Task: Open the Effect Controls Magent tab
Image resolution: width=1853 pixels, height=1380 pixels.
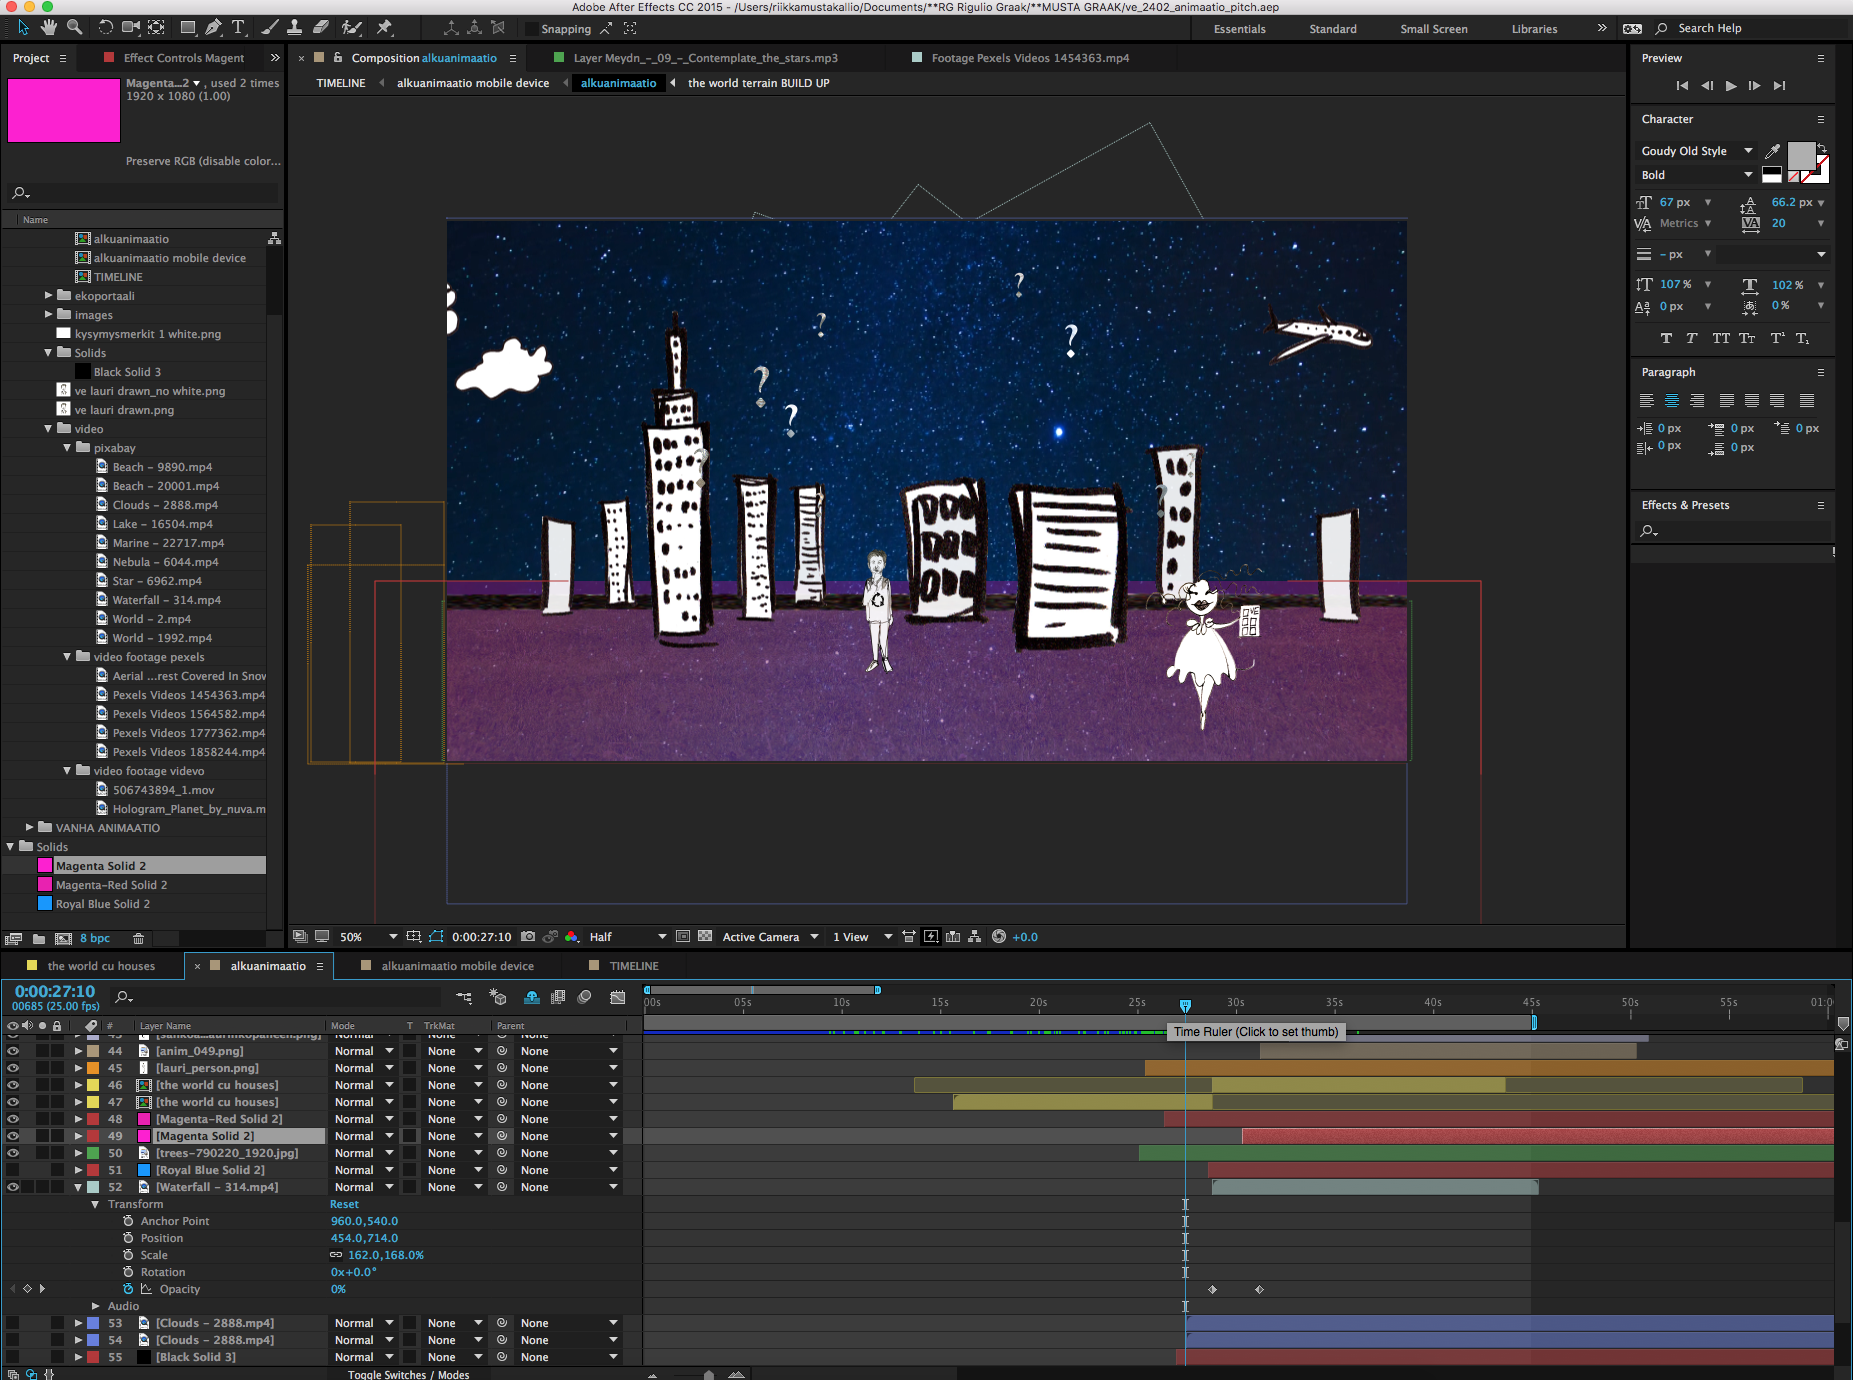Action: pyautogui.click(x=184, y=58)
